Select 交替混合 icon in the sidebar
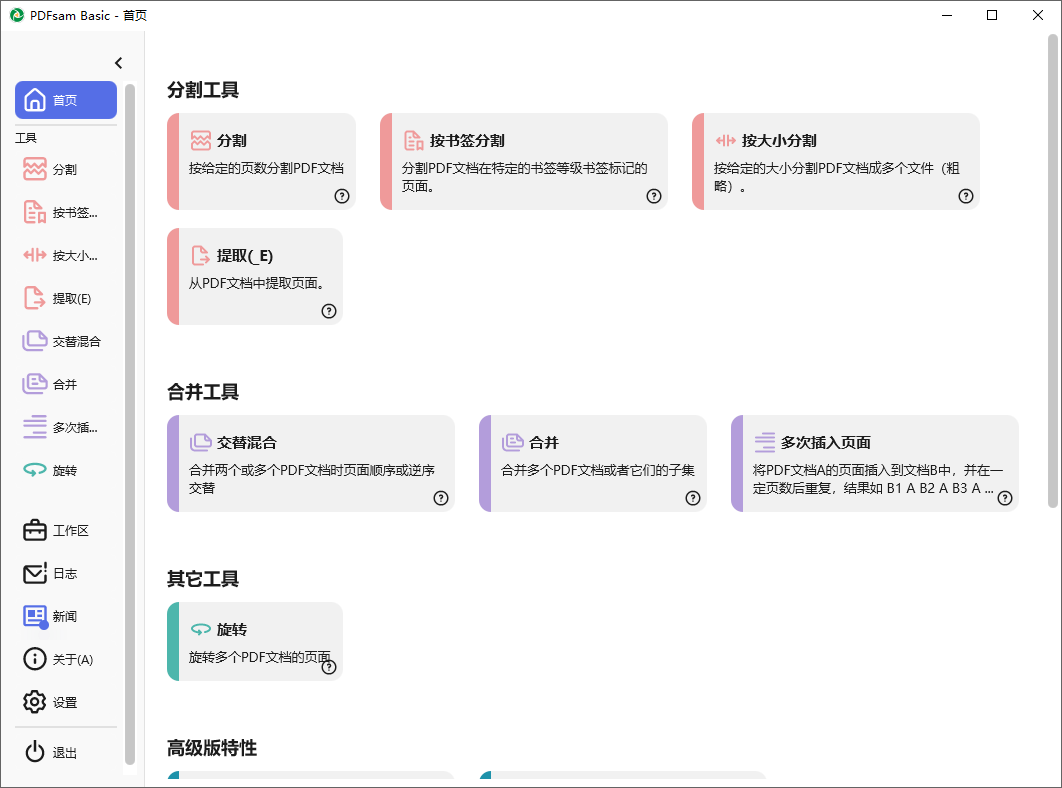 [36, 341]
